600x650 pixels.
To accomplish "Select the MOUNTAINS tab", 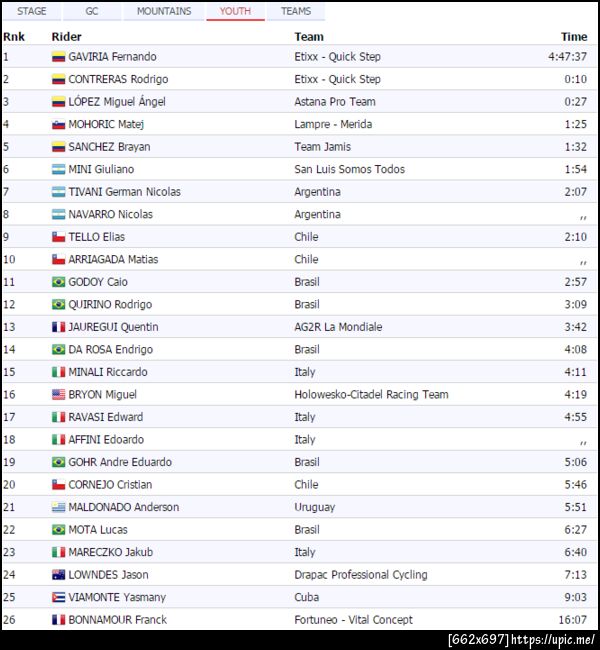I will [164, 11].
